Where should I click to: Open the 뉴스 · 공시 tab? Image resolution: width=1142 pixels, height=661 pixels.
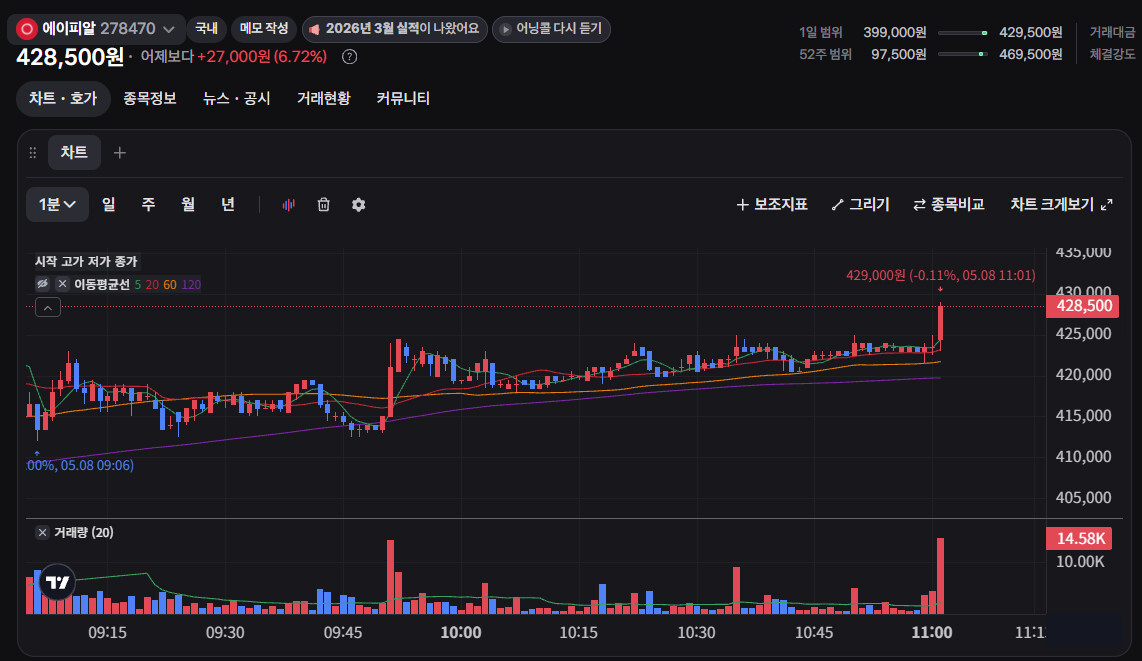click(237, 98)
